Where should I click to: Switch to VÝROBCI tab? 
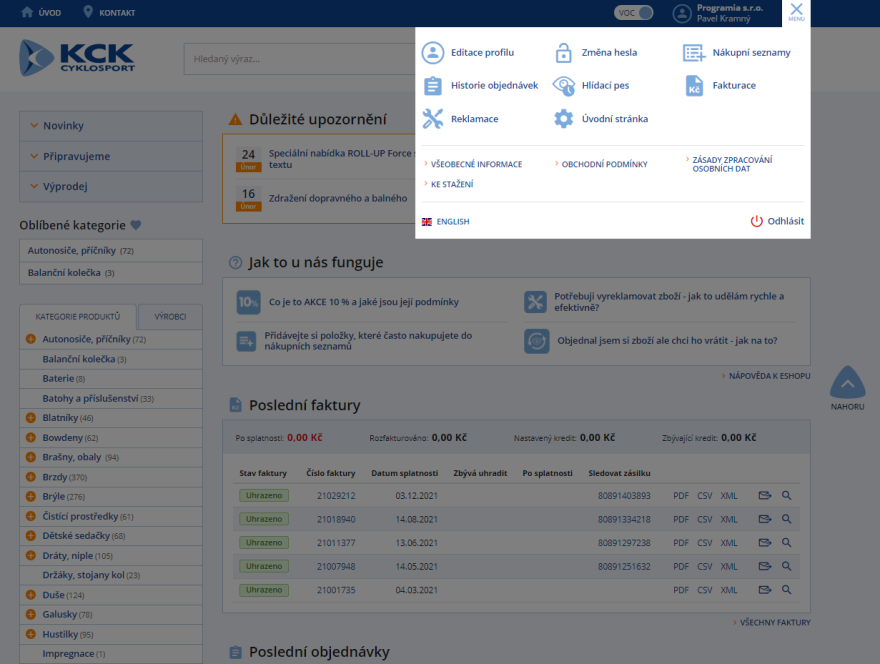point(170,317)
